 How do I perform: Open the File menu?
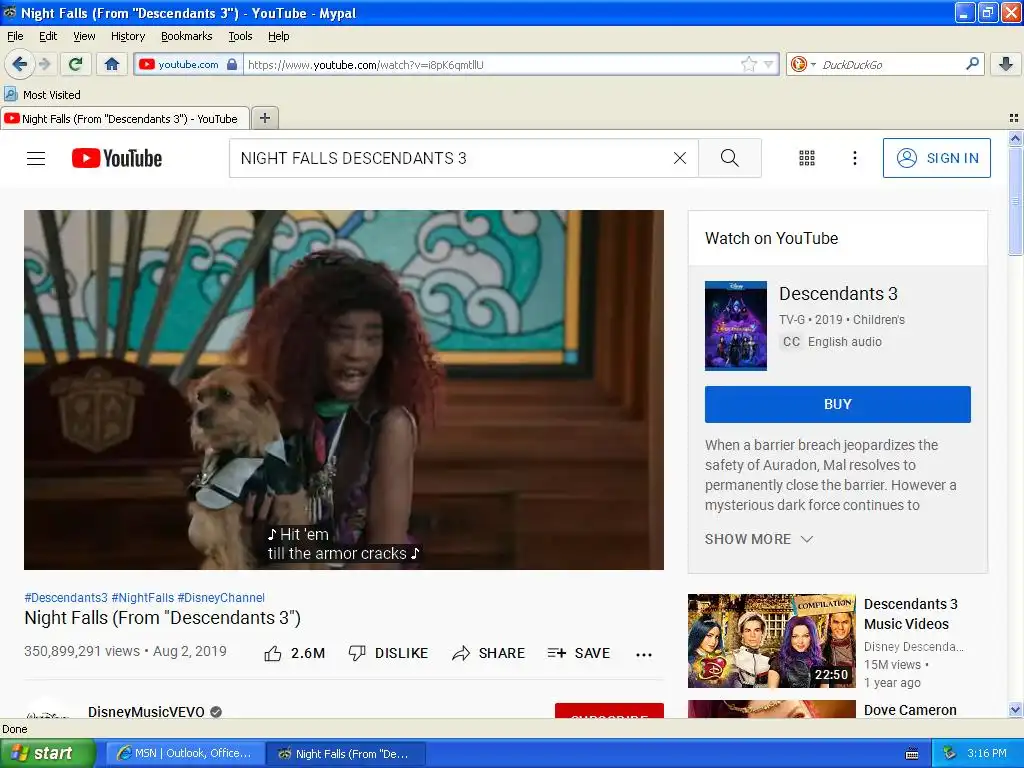click(15, 36)
